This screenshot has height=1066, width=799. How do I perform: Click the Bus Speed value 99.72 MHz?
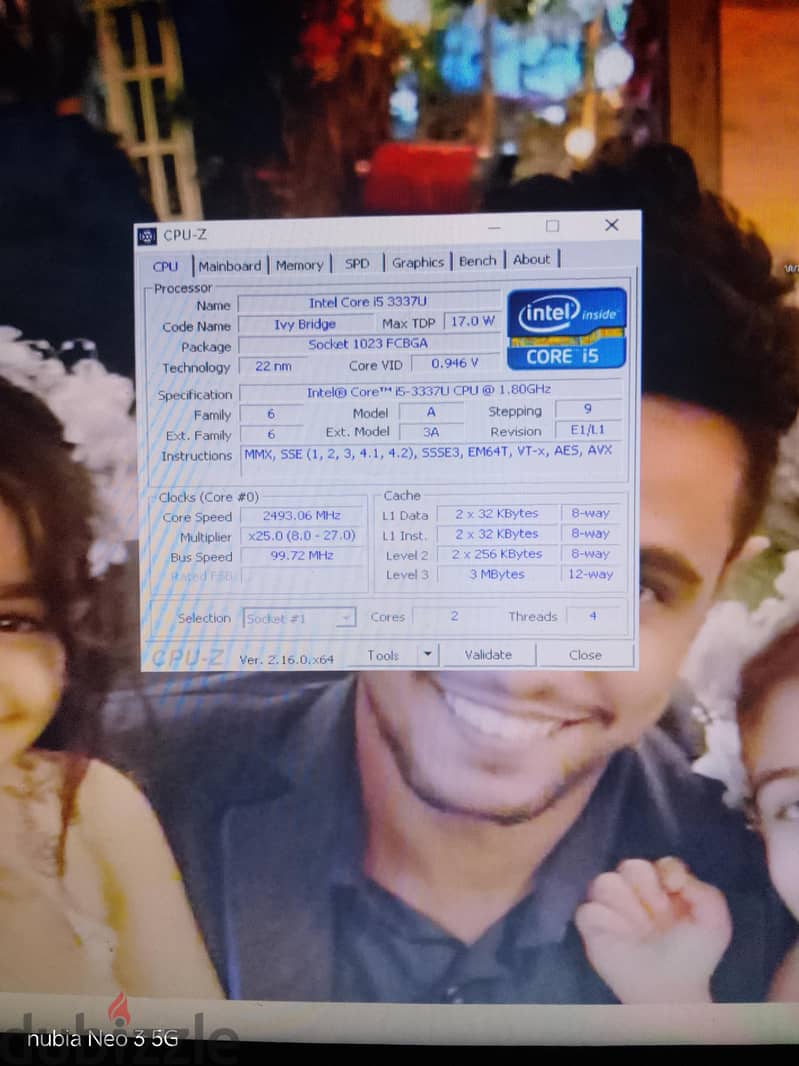[302, 555]
